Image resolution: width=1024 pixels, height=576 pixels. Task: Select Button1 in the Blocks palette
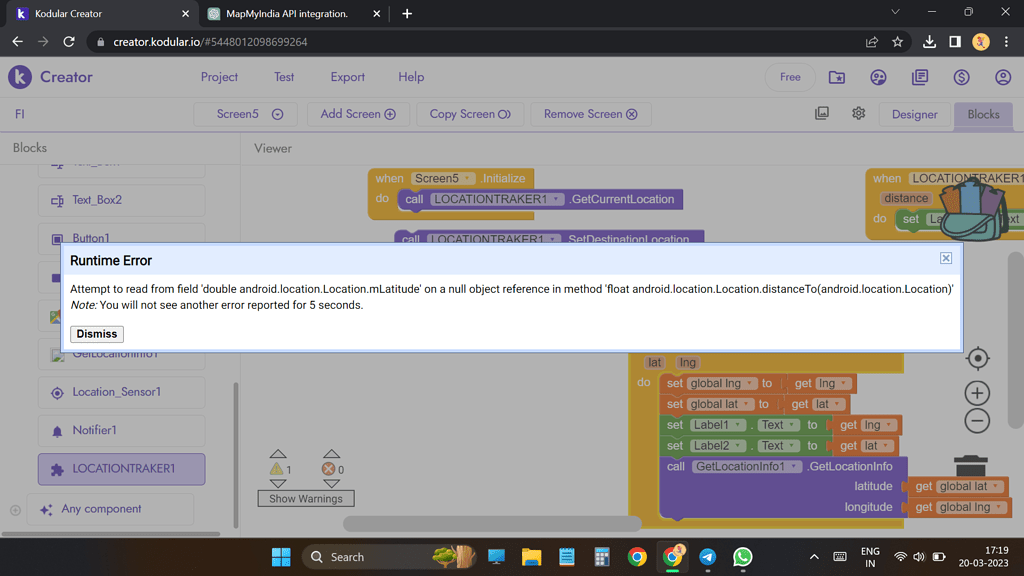point(121,238)
